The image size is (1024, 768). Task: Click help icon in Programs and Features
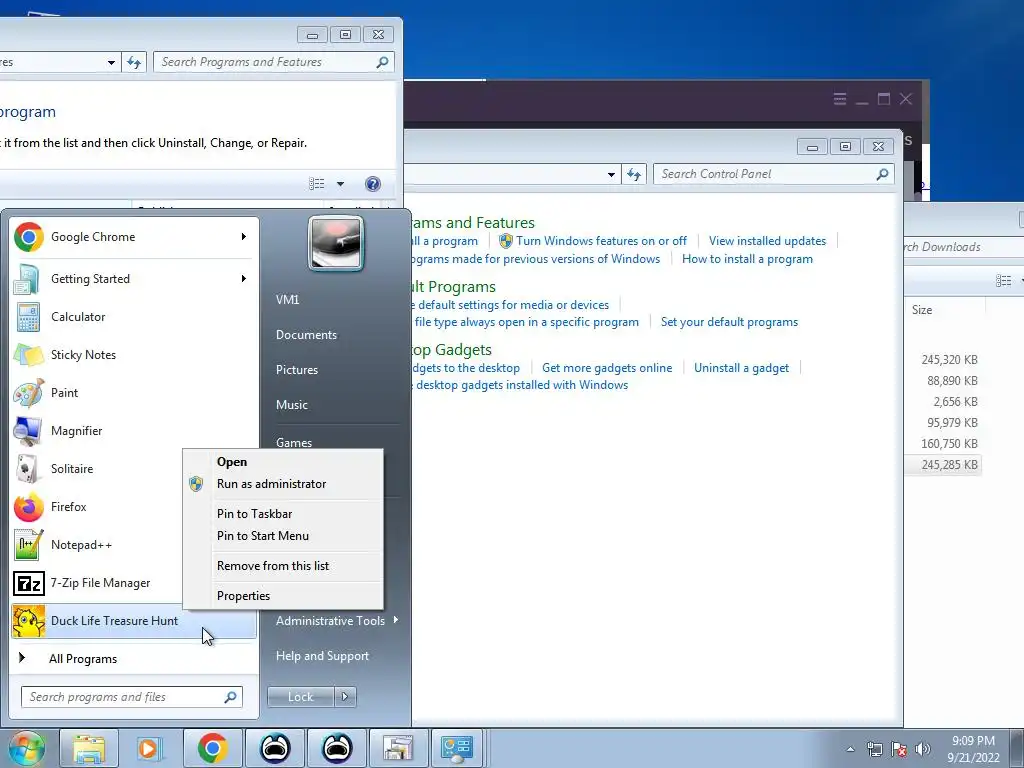[x=372, y=184]
